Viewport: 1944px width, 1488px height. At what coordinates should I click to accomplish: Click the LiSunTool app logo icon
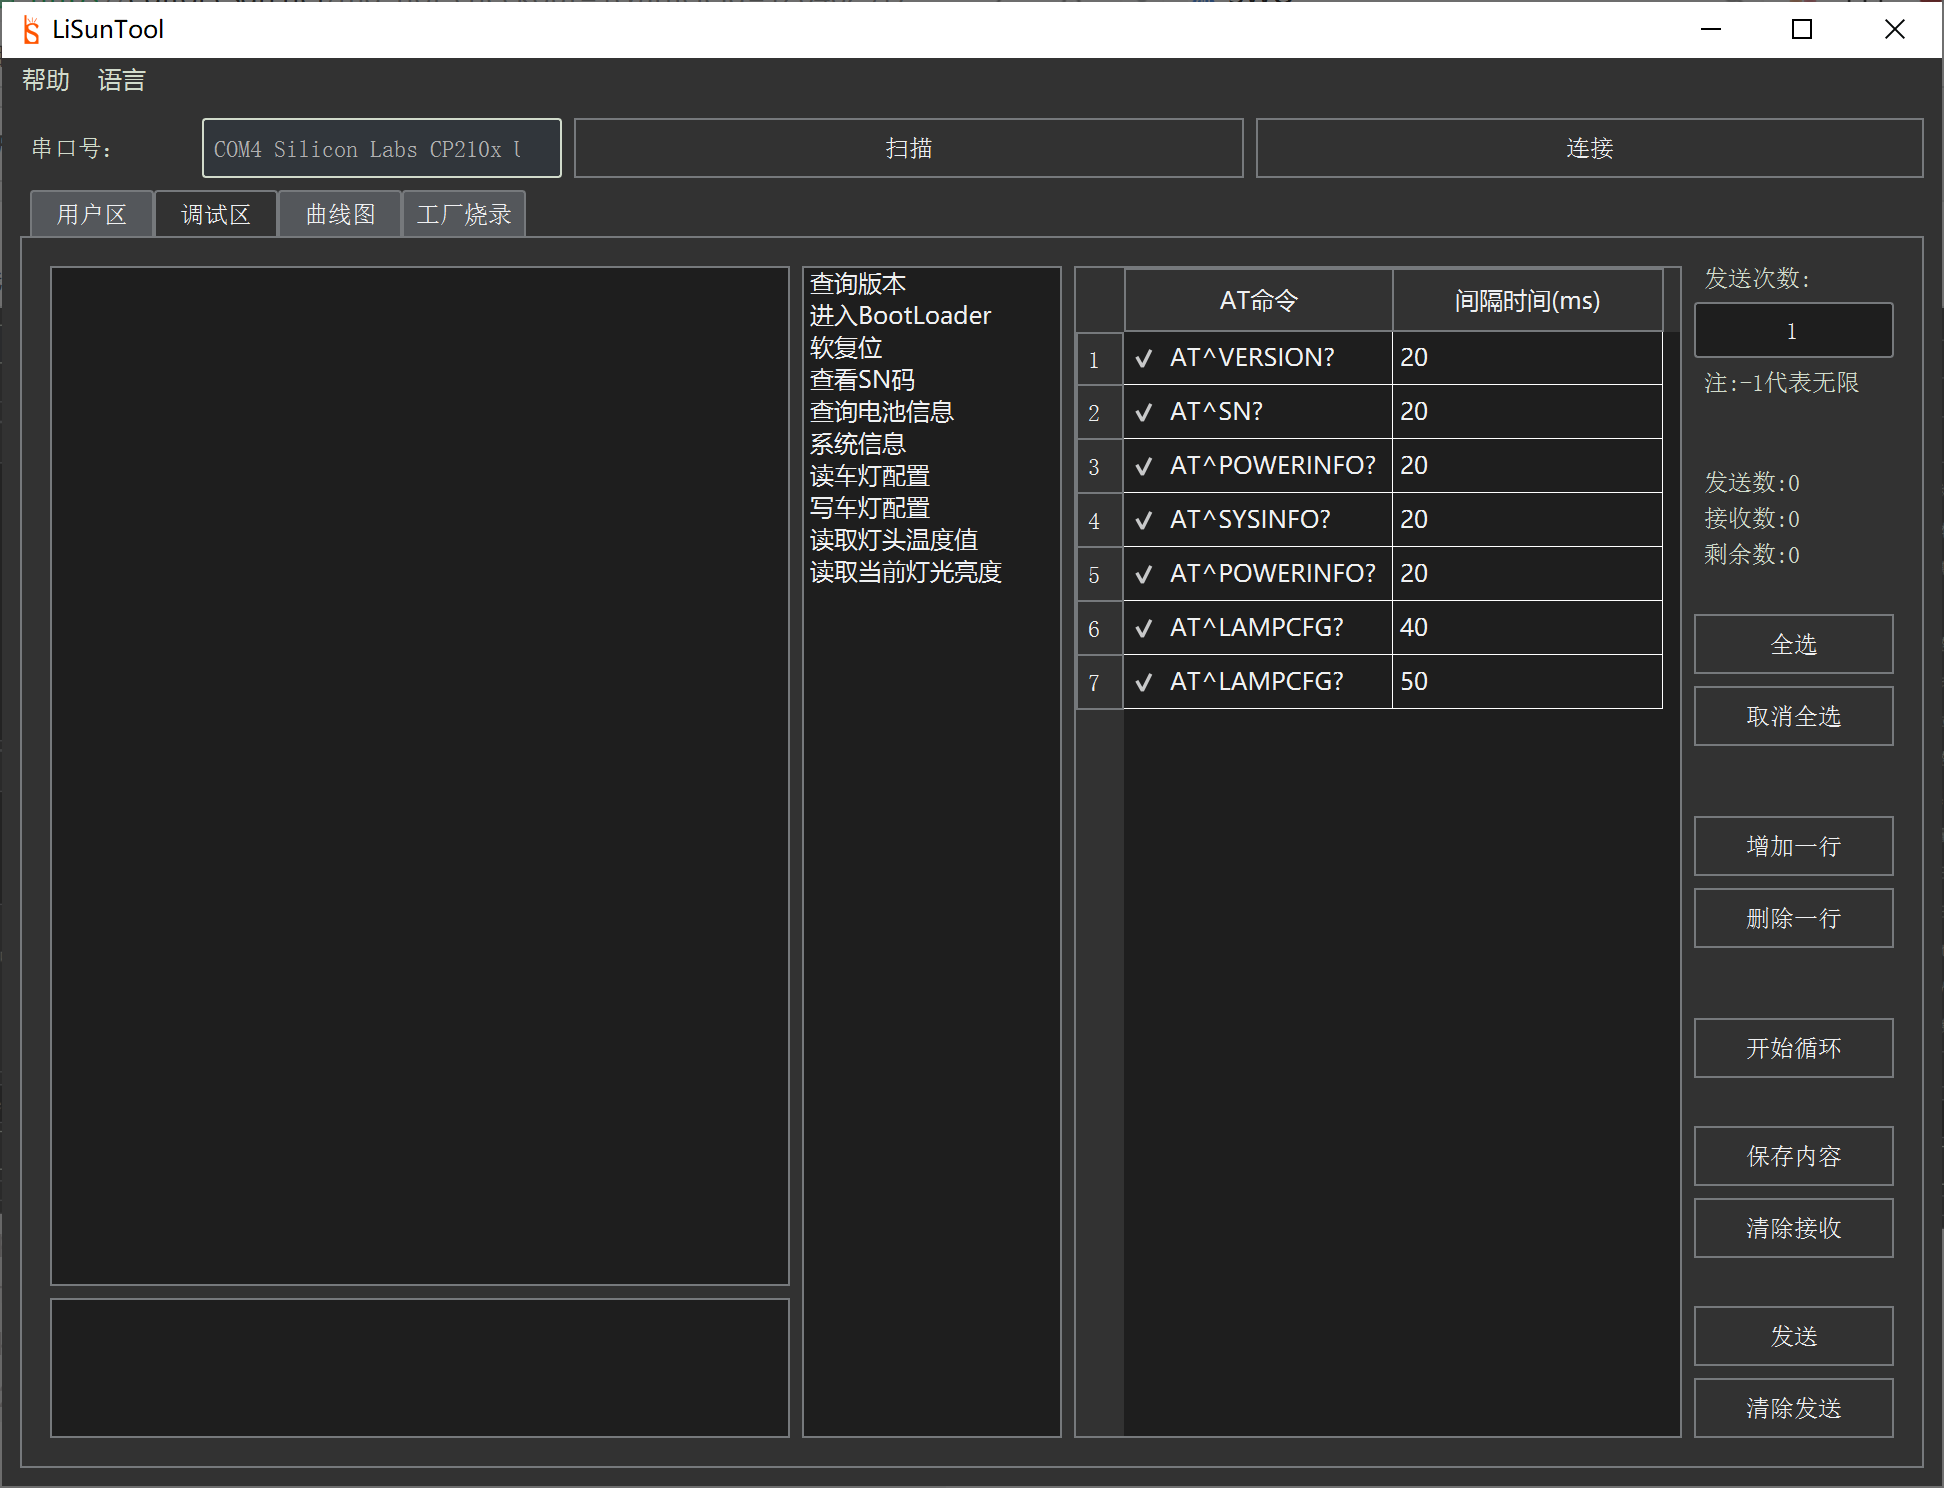31,30
